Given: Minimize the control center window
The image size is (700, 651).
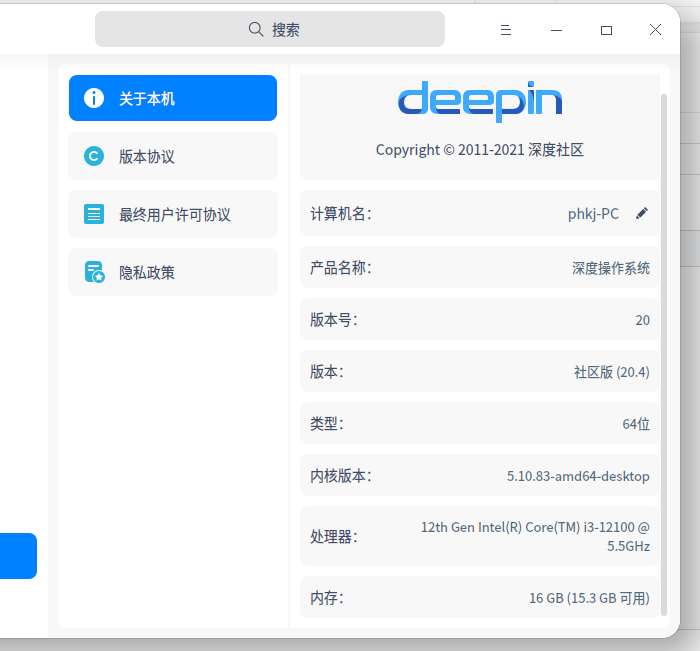Looking at the screenshot, I should pos(556,30).
